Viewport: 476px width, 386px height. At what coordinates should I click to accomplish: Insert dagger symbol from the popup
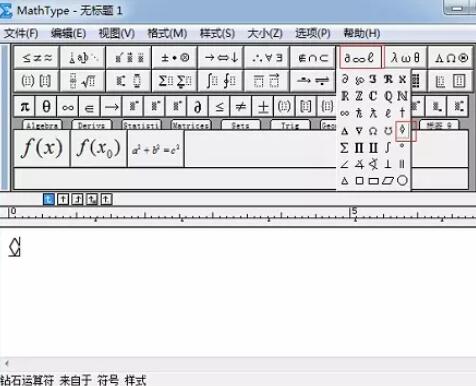[402, 113]
